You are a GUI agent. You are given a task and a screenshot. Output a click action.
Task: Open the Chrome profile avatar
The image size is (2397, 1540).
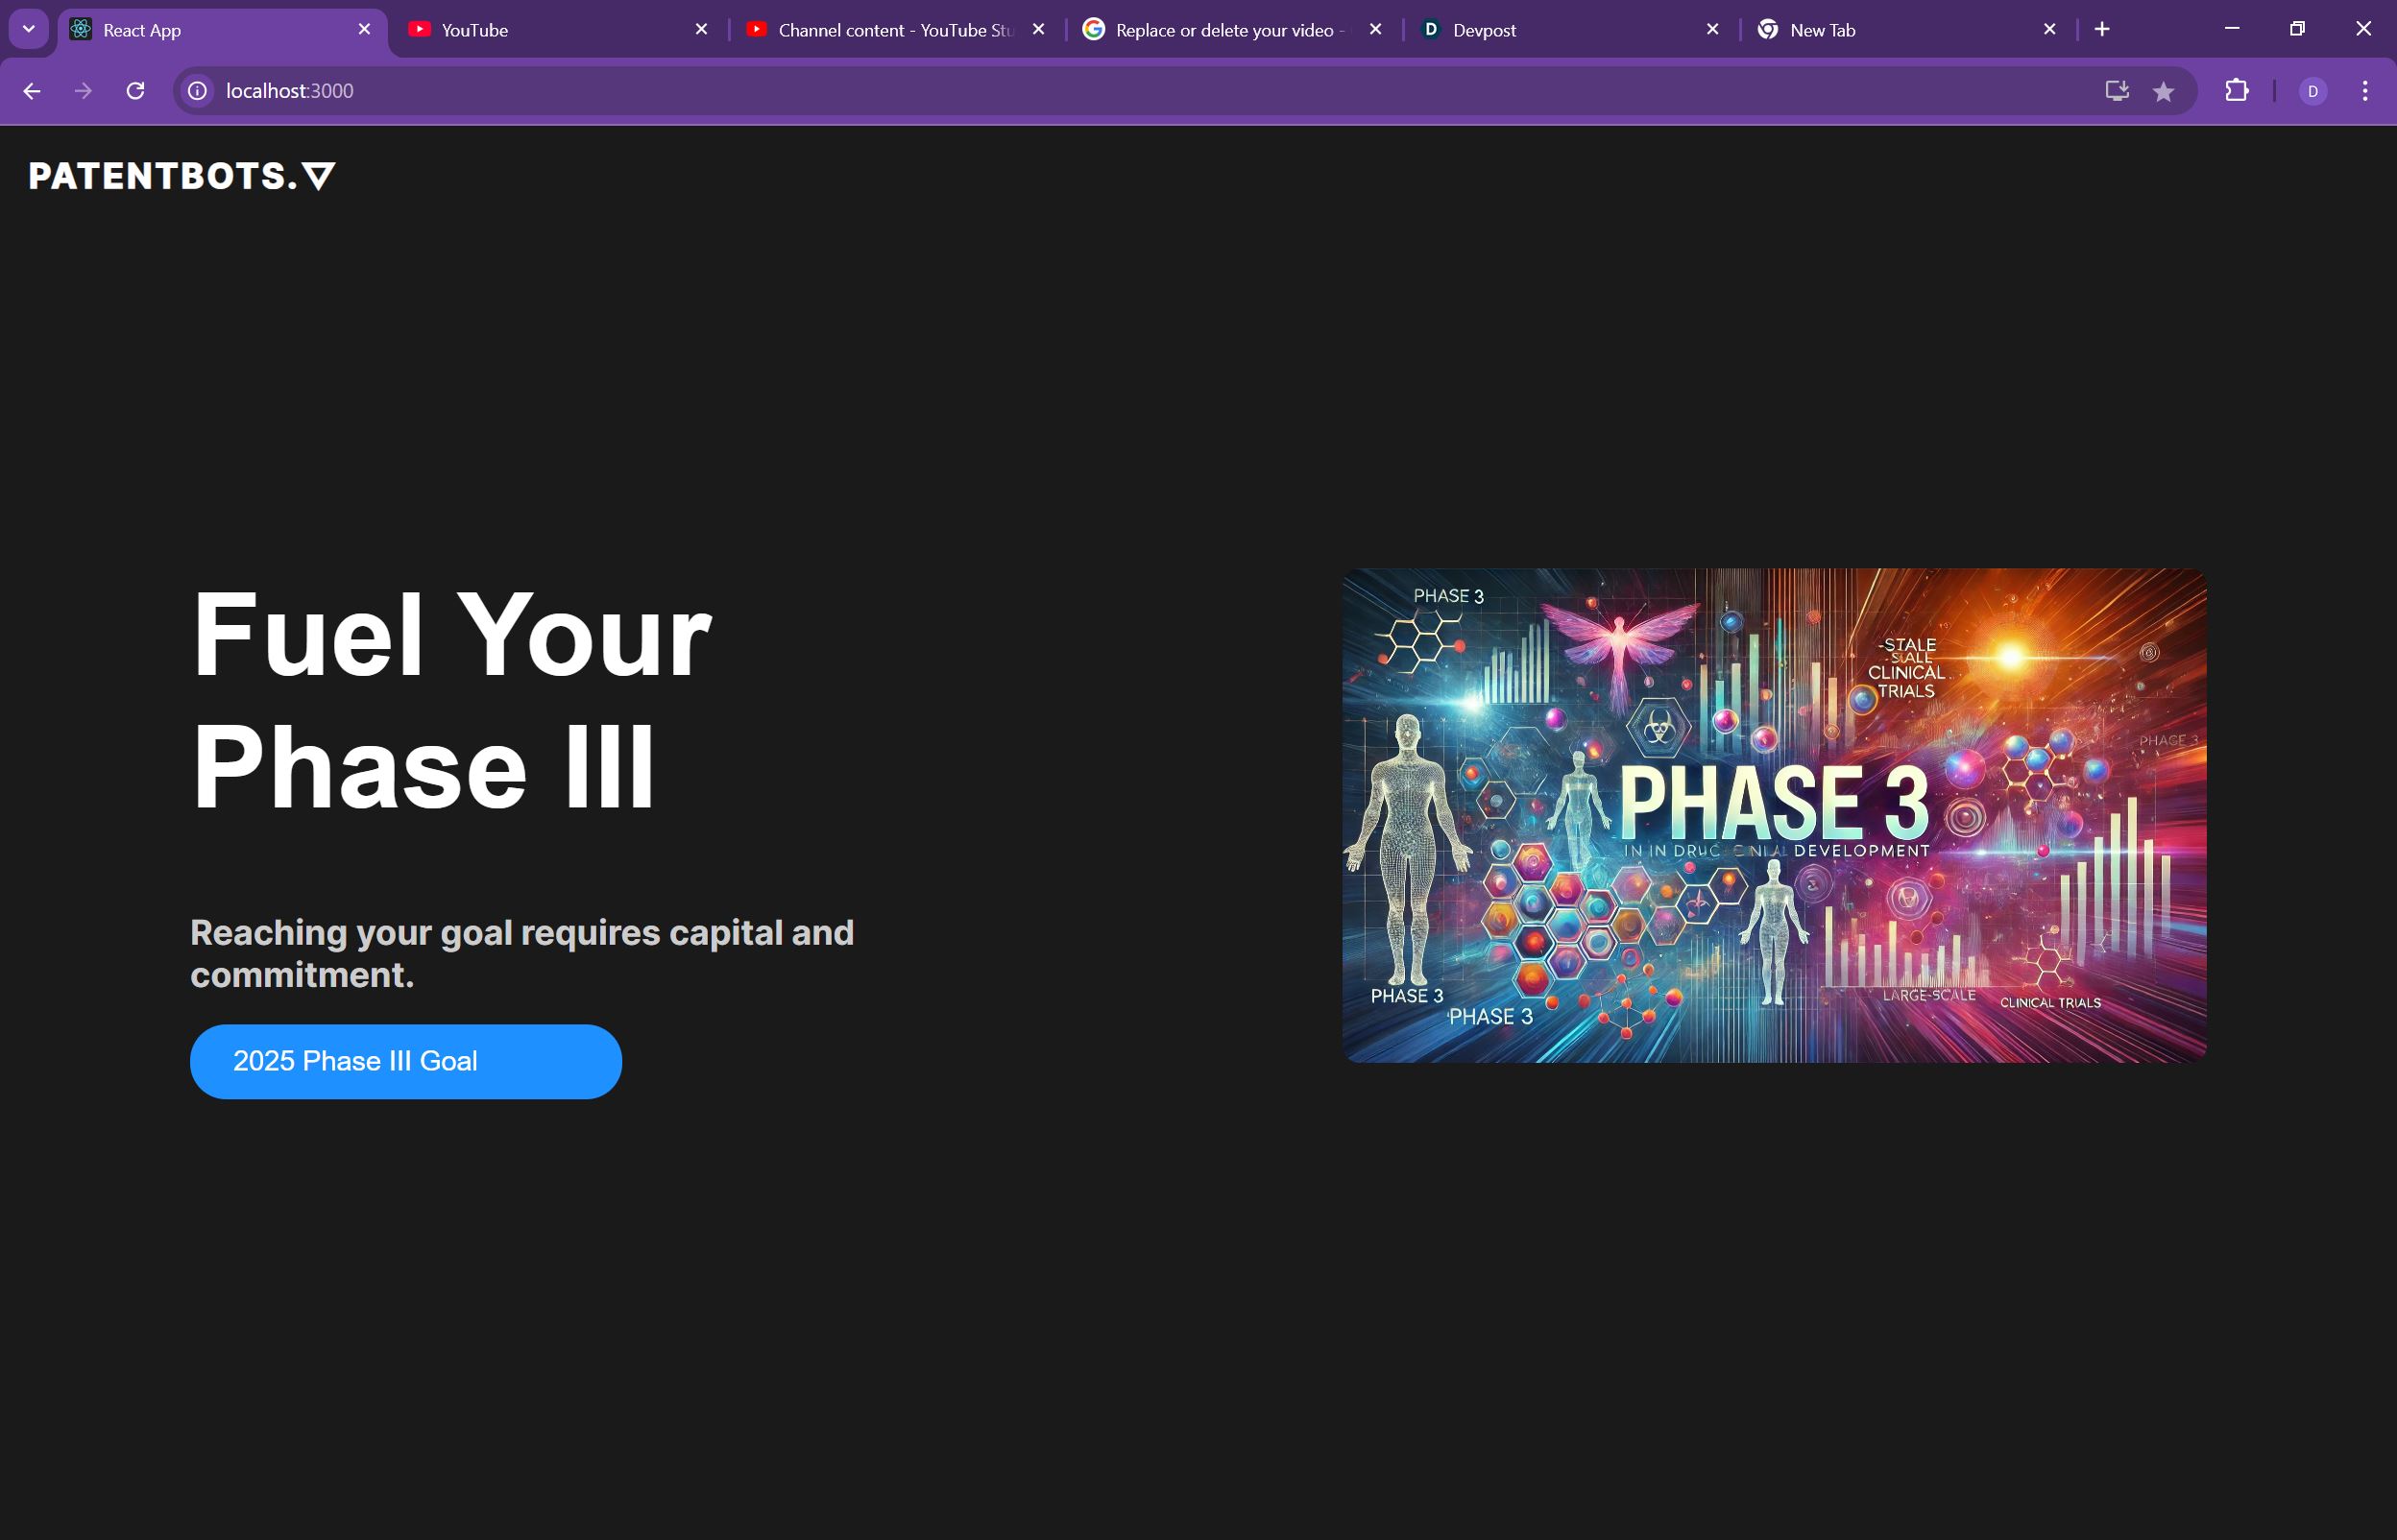pyautogui.click(x=2312, y=91)
